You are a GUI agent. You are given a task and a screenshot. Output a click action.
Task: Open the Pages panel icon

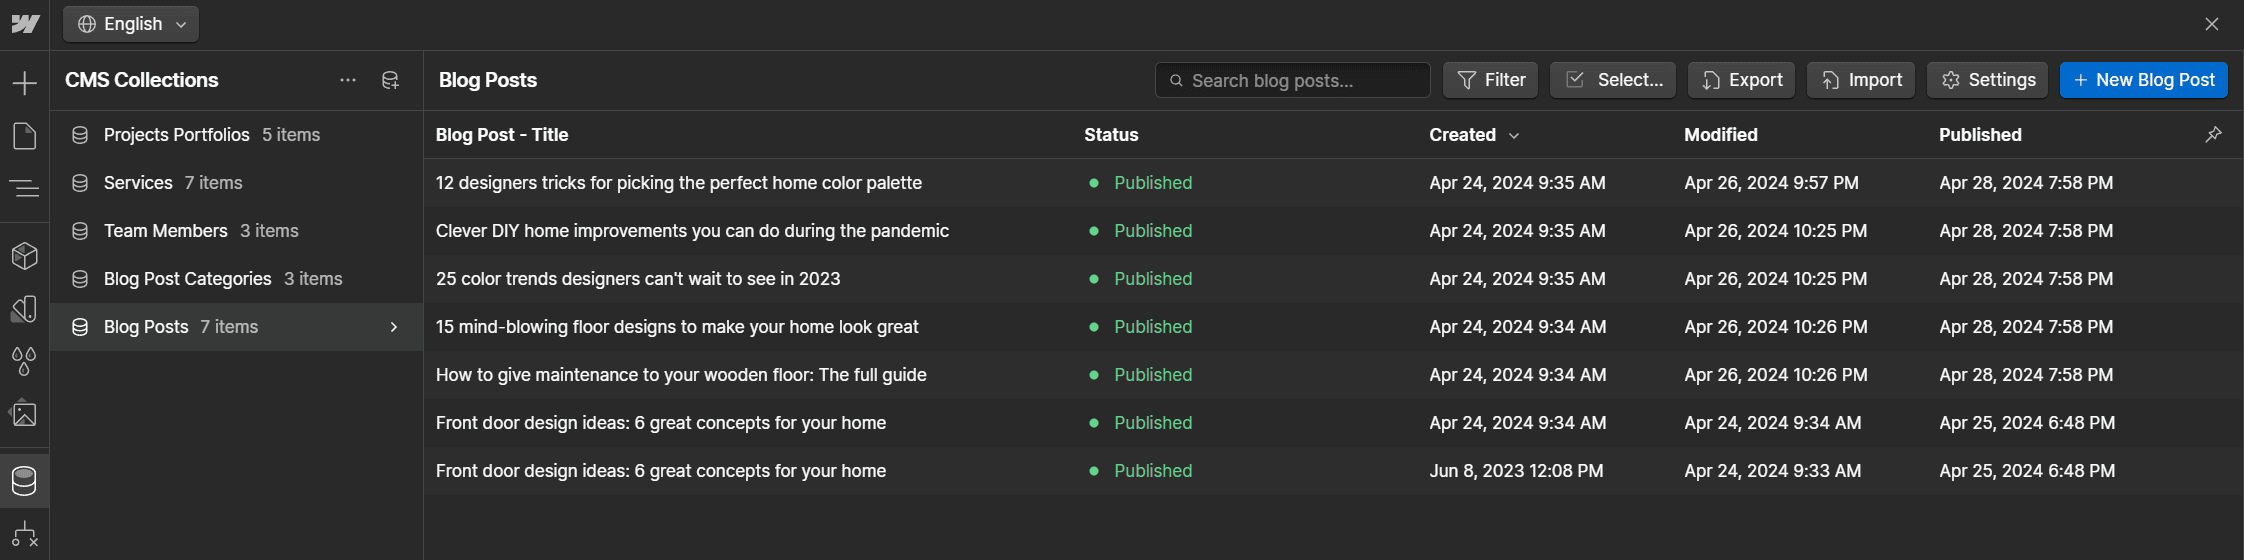pos(25,136)
